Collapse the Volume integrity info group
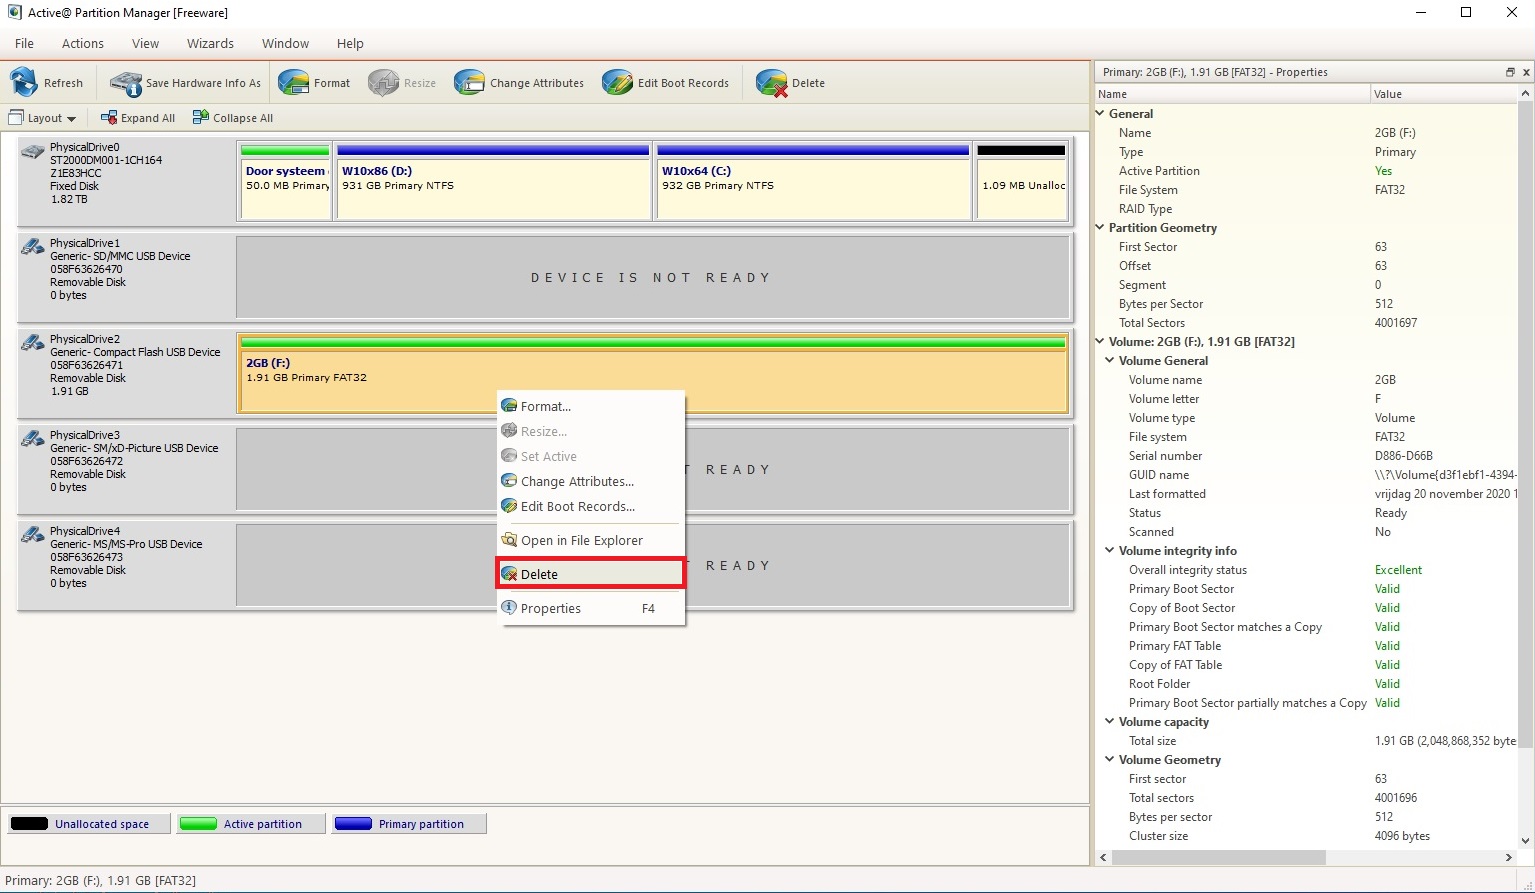Image resolution: width=1535 pixels, height=893 pixels. (x=1110, y=551)
